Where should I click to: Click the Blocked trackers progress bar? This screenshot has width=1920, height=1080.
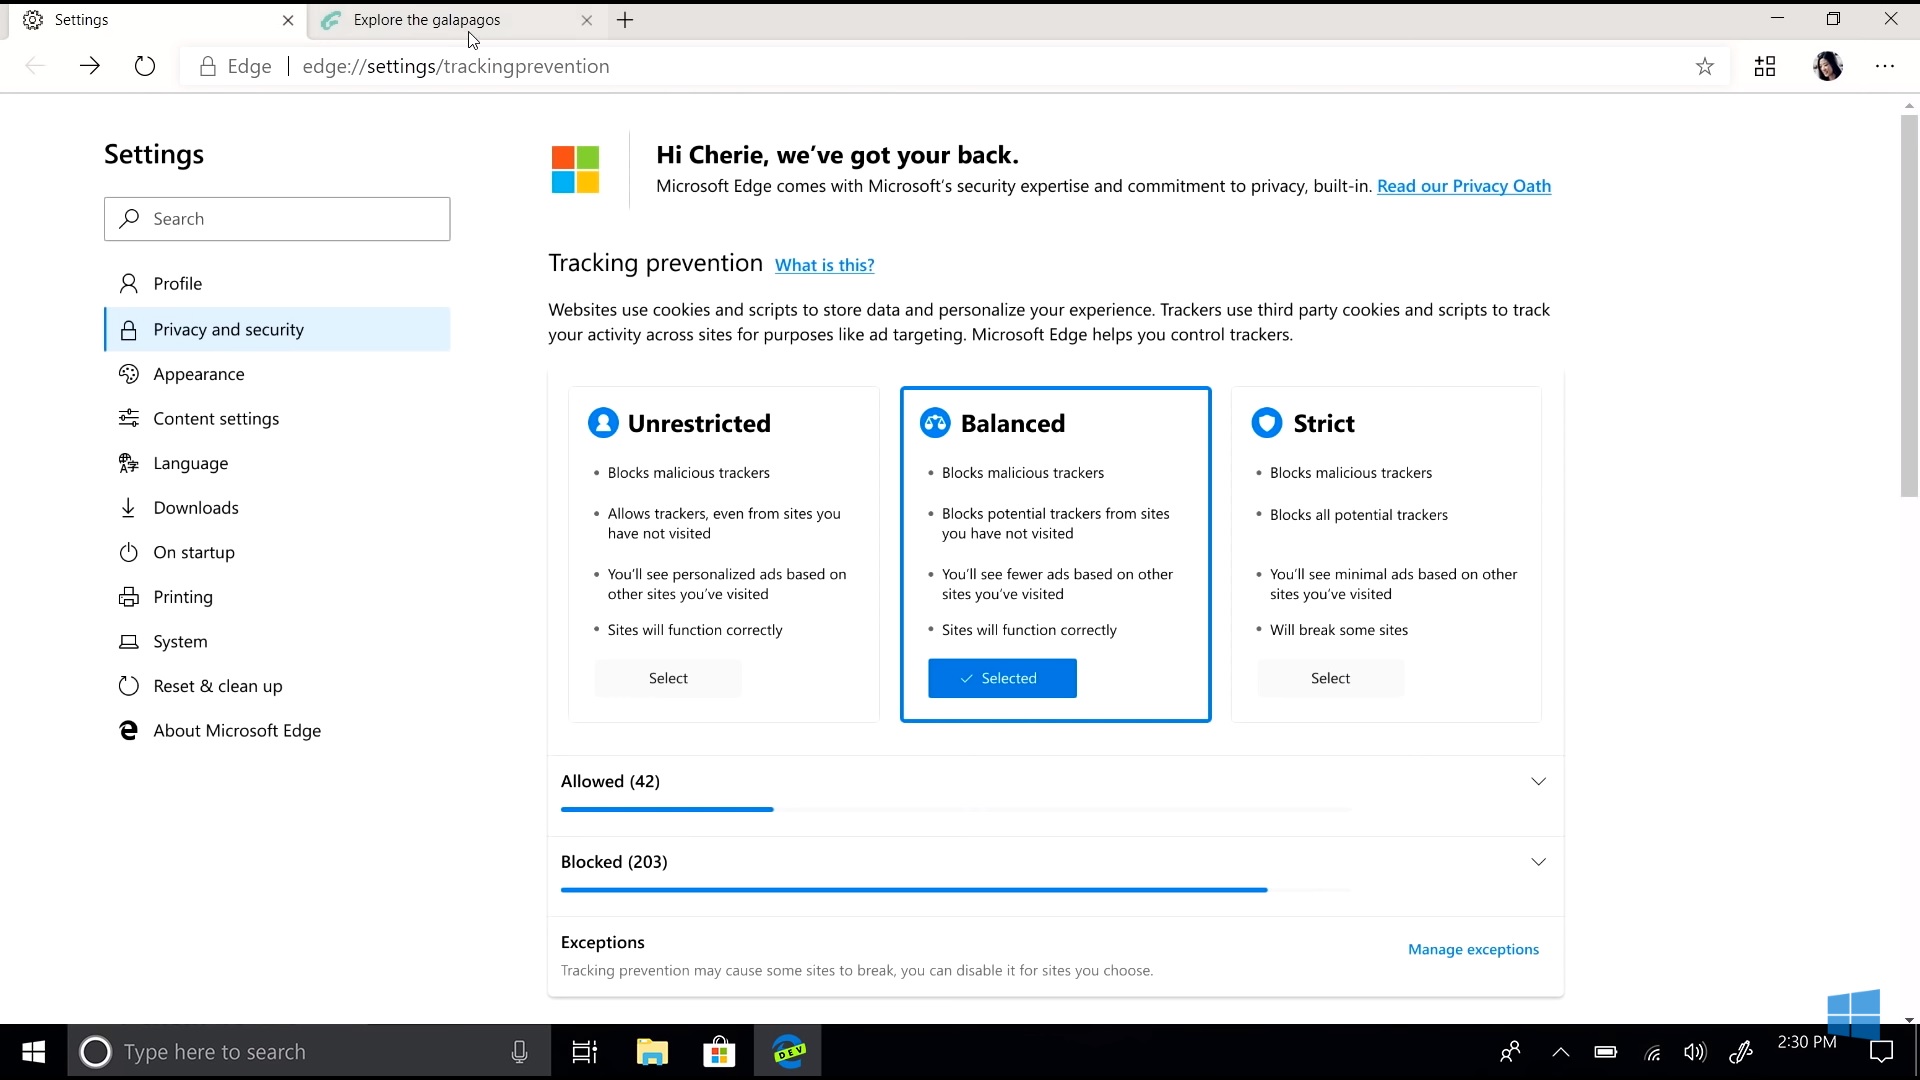(914, 889)
